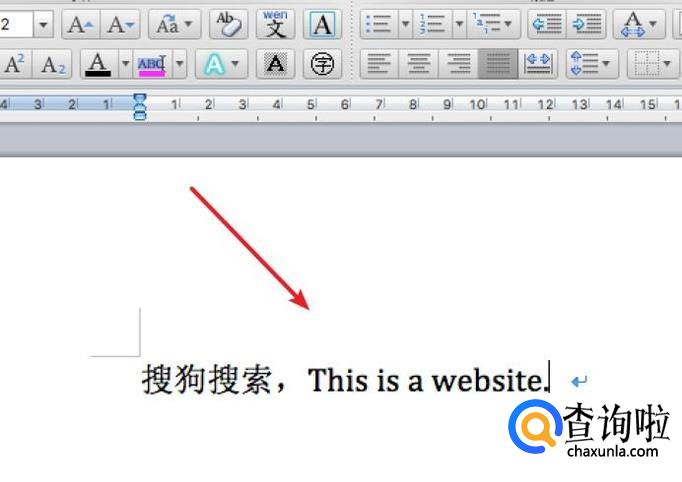Image resolution: width=682 pixels, height=482 pixels.
Task: Open the bullet list style dropdown arrow
Action: coord(405,24)
